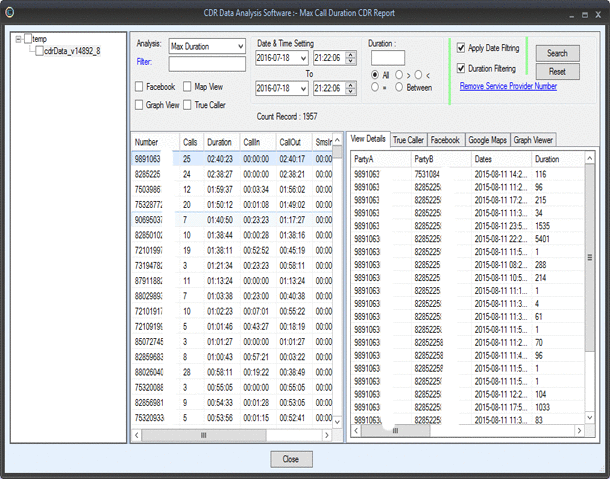Select the greater-than duration radio button
Viewport: 610px width, 479px height.
click(x=399, y=75)
